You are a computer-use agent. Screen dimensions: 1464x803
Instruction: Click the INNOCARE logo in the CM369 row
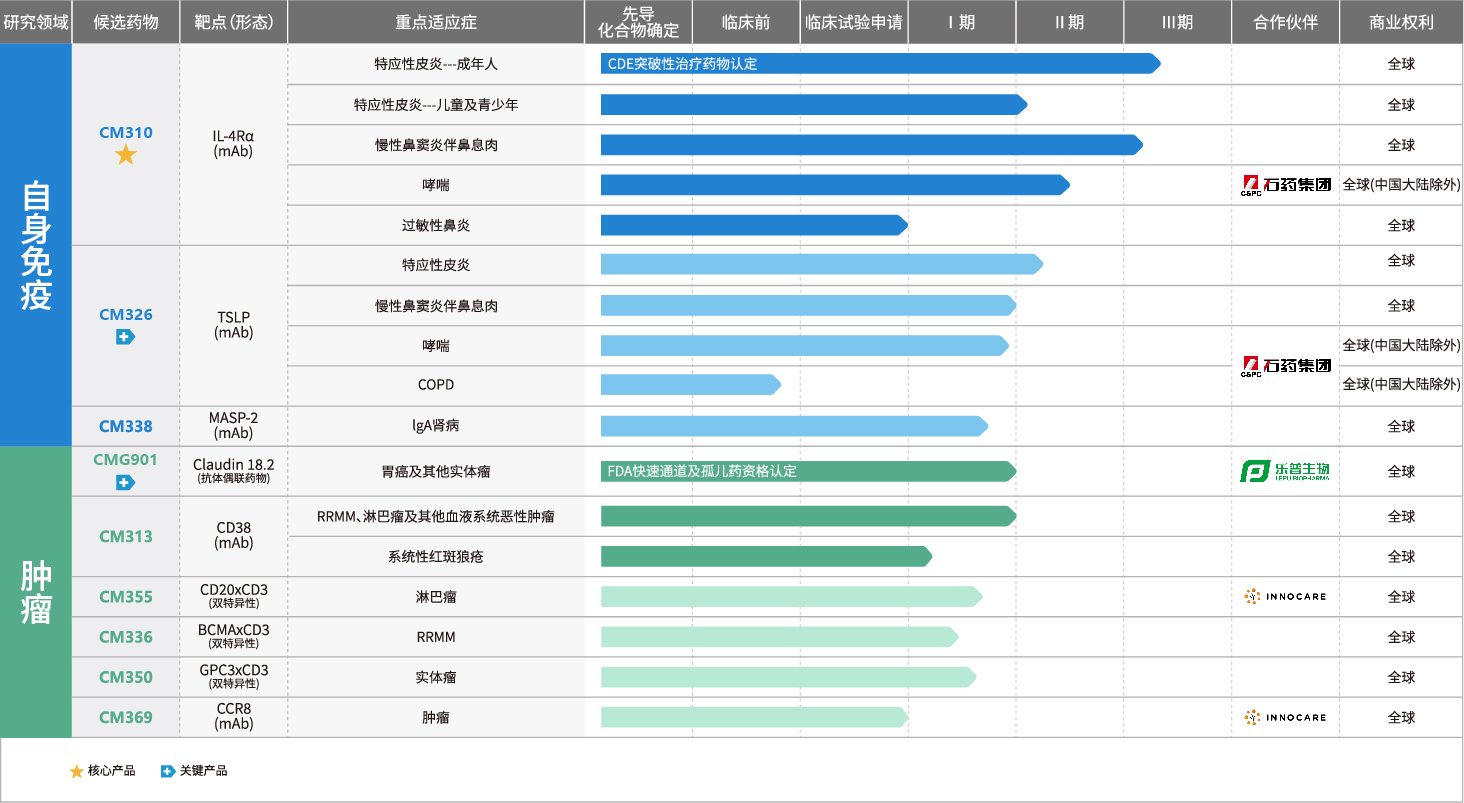[1284, 717]
